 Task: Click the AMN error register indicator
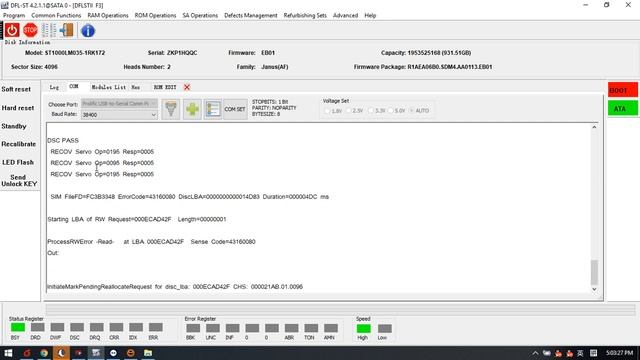click(x=331, y=328)
